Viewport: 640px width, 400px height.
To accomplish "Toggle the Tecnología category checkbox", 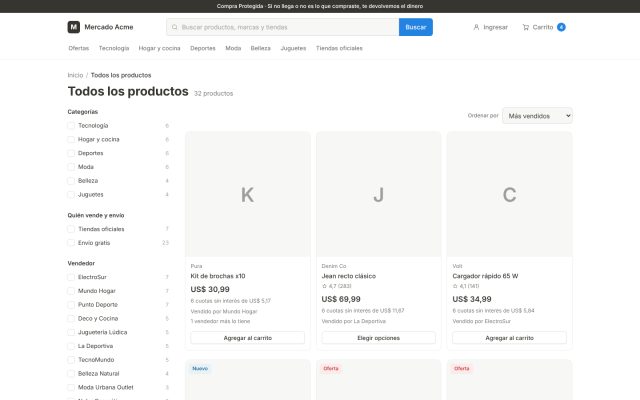I will 71,126.
